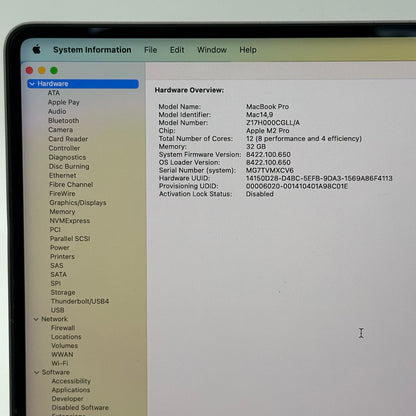Open the Window menu
Image resolution: width=416 pixels, height=416 pixels.
click(x=212, y=50)
